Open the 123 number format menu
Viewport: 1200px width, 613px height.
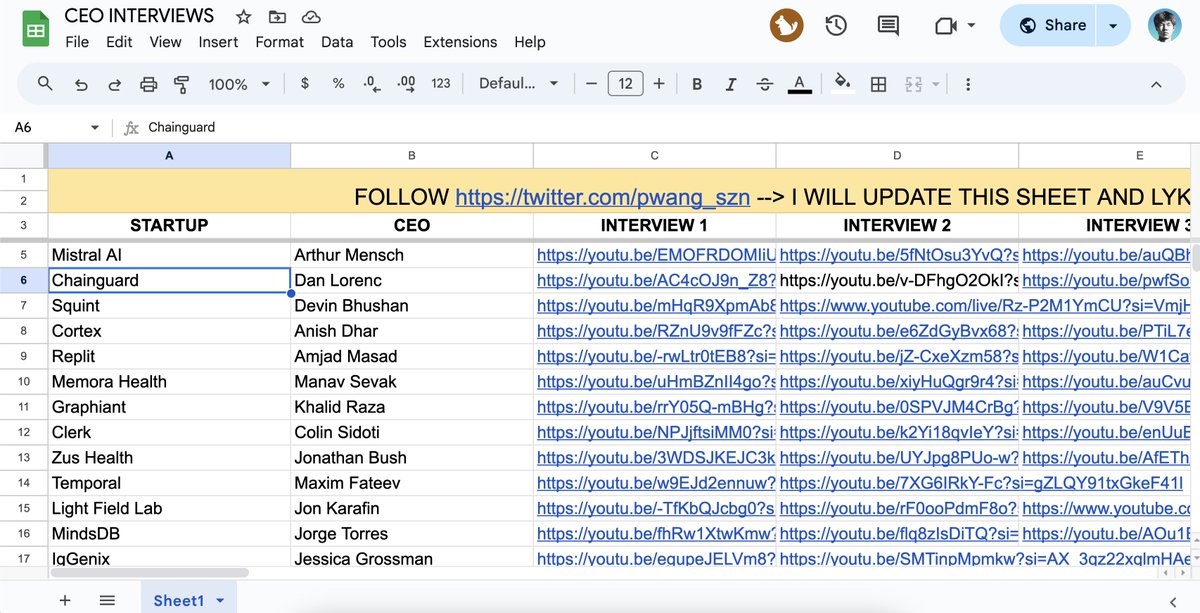click(x=441, y=84)
